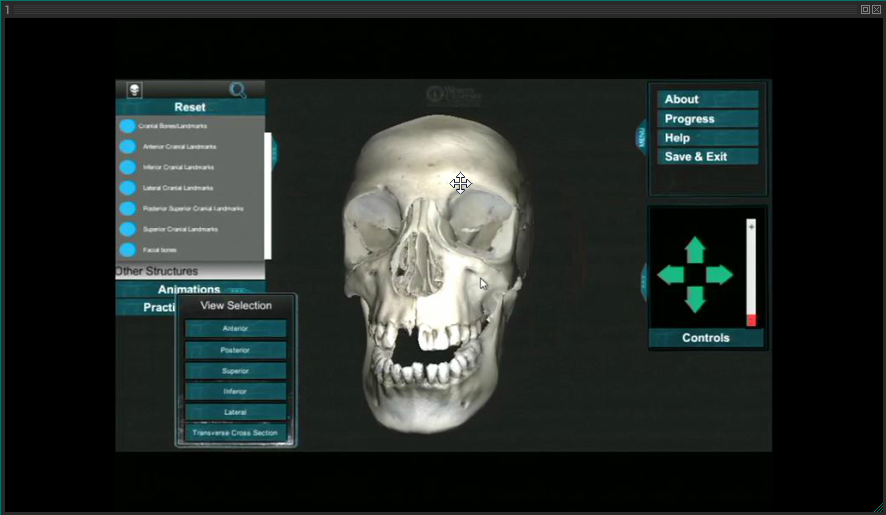Toggle the Cranial Bones/Landmarks blue circle
886x515 pixels.
point(127,126)
